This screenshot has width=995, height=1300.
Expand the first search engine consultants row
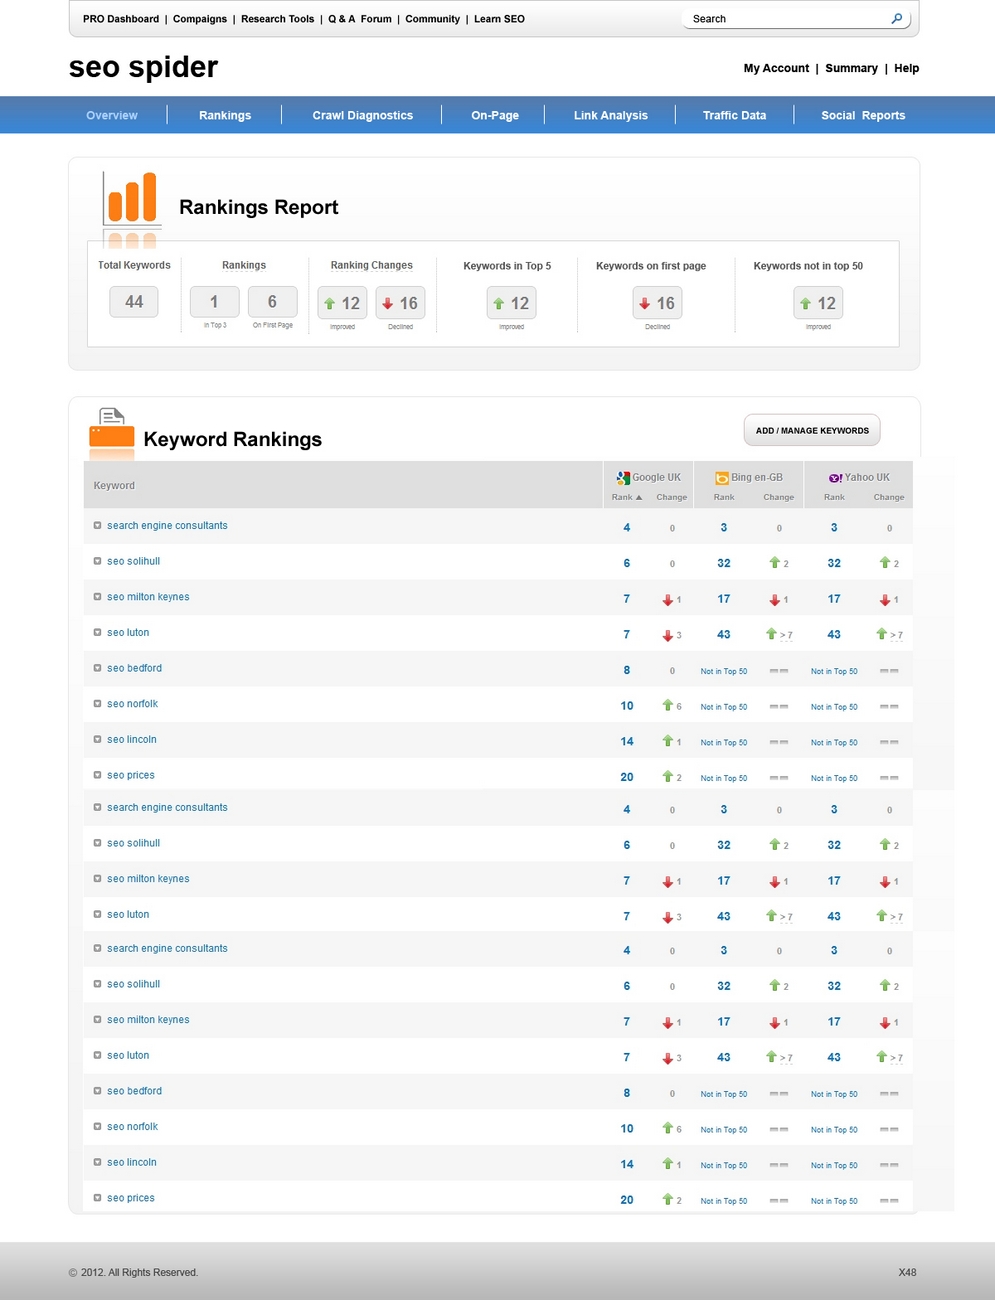tap(98, 525)
